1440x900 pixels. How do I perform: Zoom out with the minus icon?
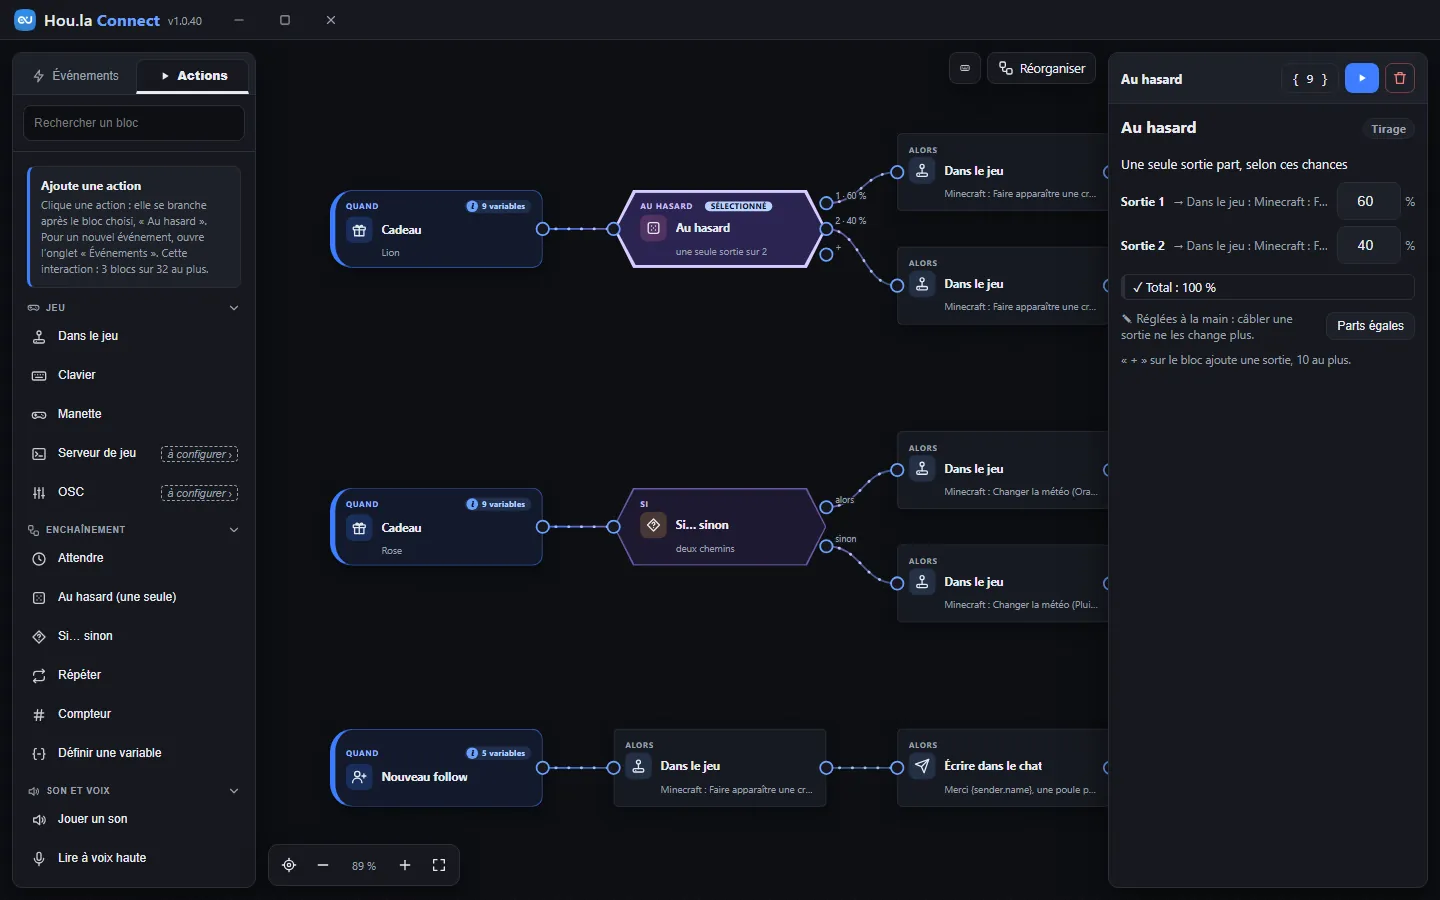pos(323,865)
